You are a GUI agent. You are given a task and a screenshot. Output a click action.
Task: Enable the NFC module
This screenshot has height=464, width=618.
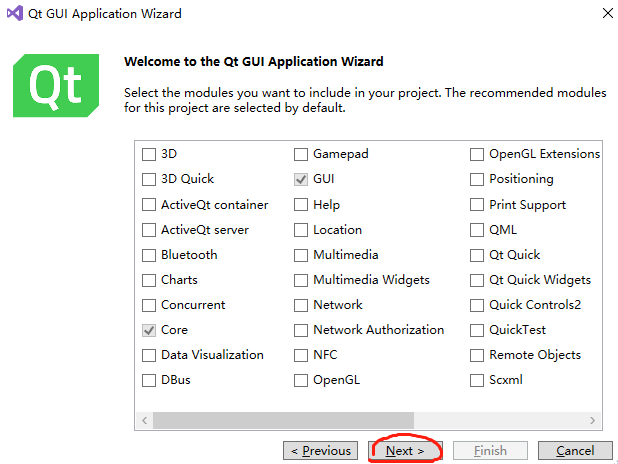coord(301,355)
